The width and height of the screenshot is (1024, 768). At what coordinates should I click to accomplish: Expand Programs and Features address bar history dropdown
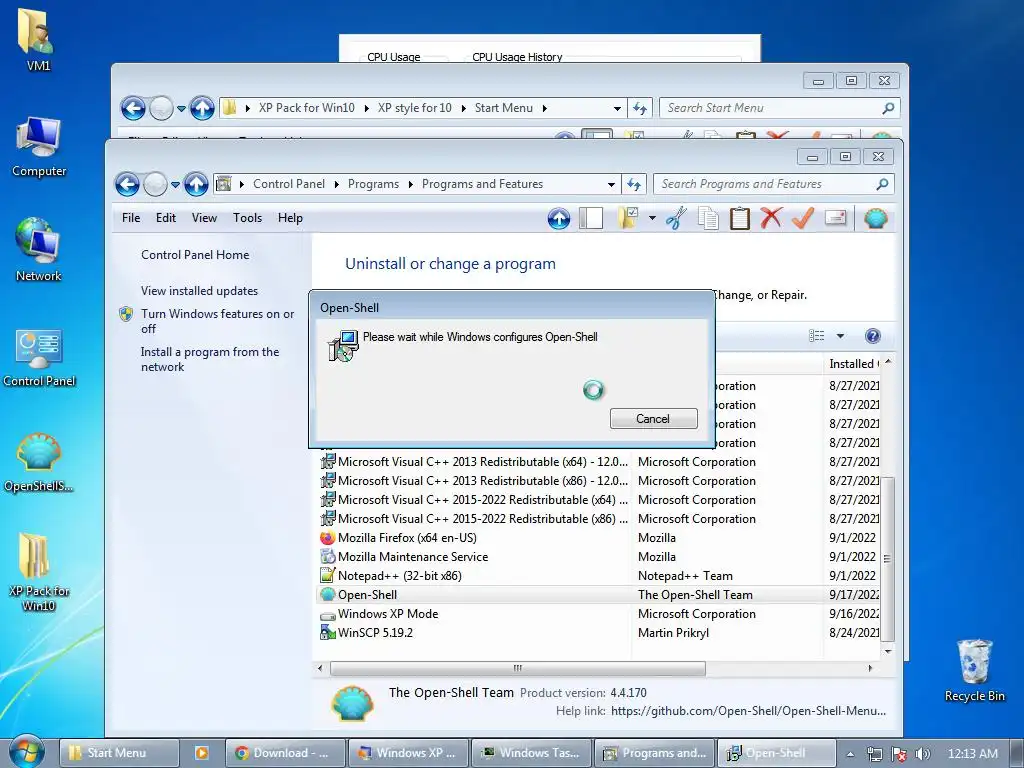tap(611, 185)
